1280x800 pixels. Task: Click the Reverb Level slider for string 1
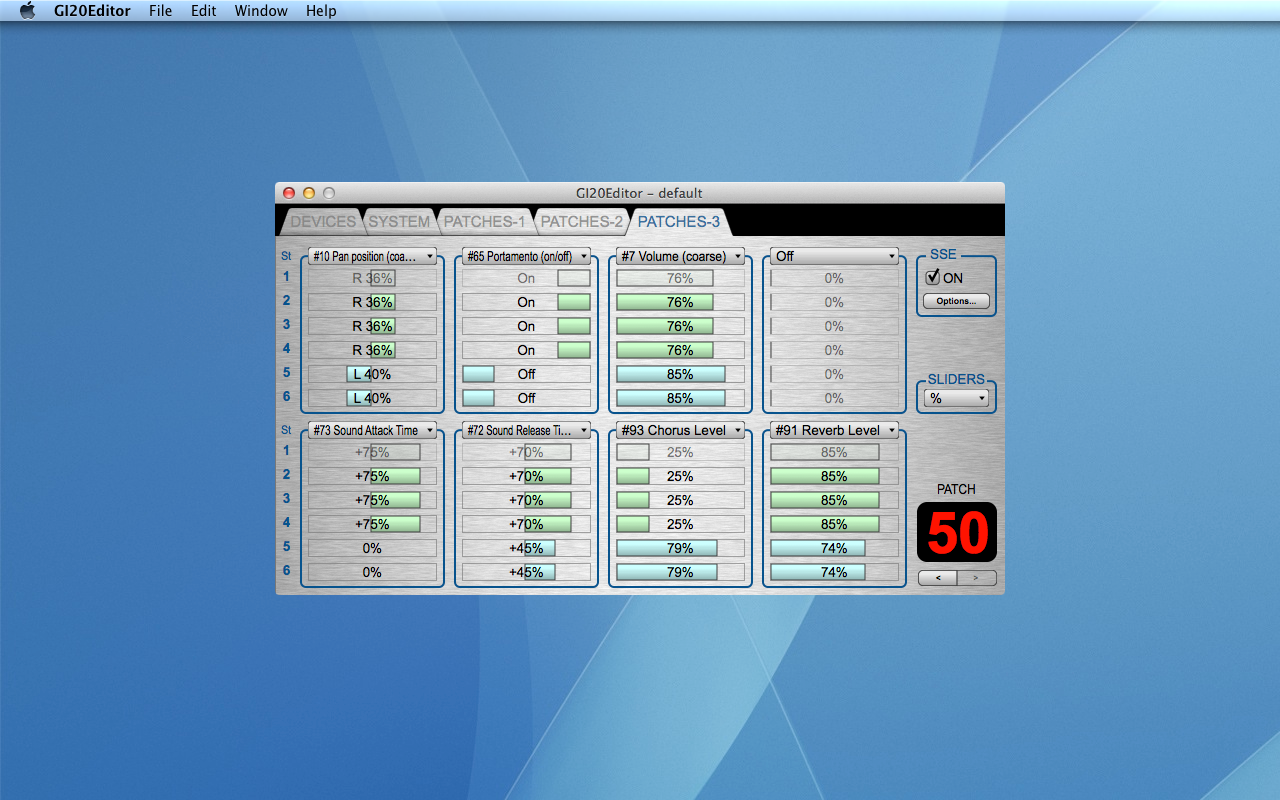(x=834, y=452)
